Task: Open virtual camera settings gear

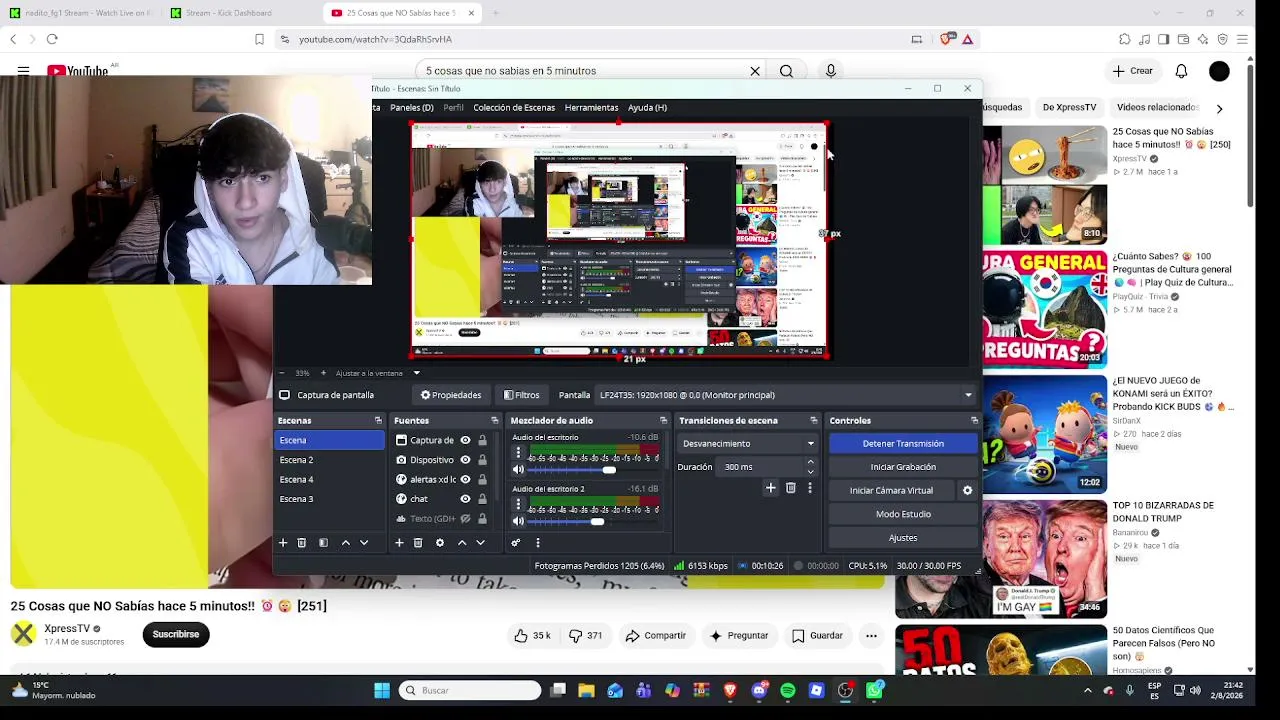Action: [x=967, y=491]
